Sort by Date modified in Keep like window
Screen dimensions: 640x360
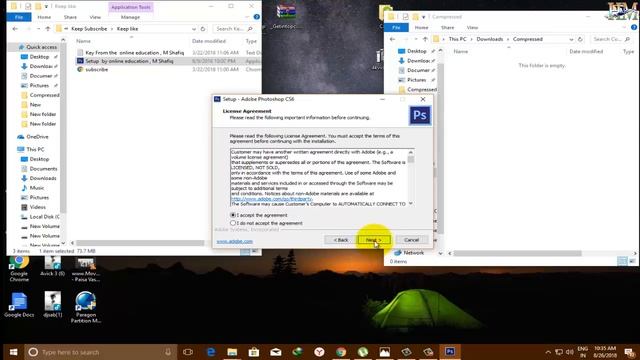(x=209, y=41)
